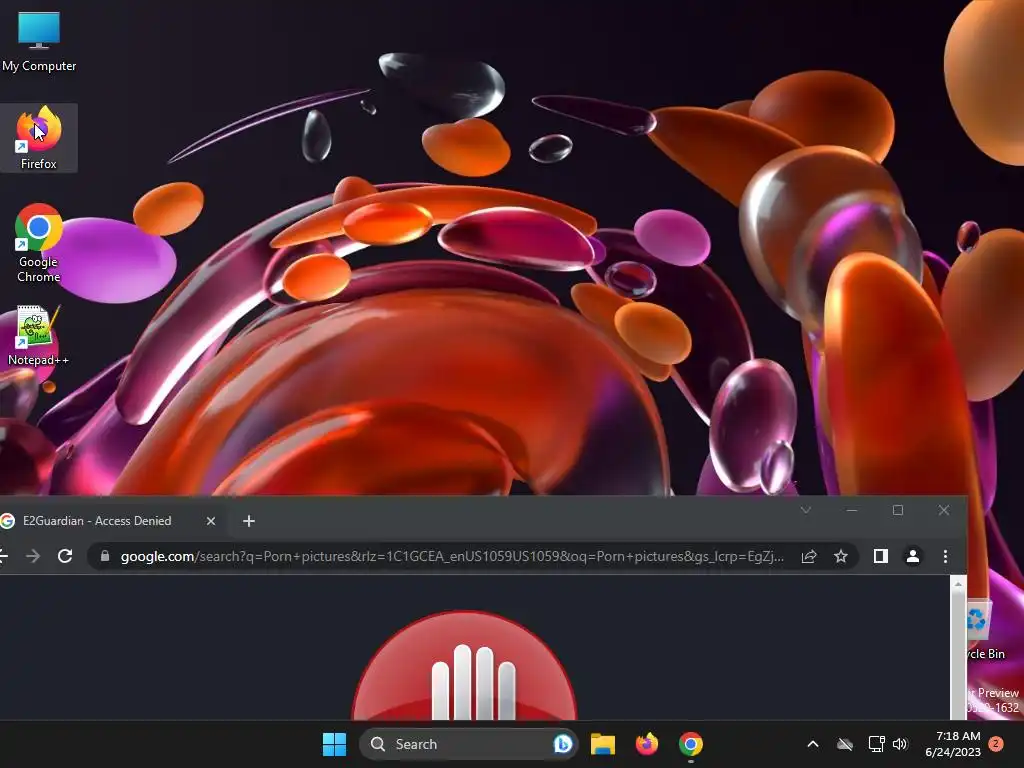Click the scroll-up arrow in Chrome
The width and height of the screenshot is (1024, 768).
(x=957, y=584)
